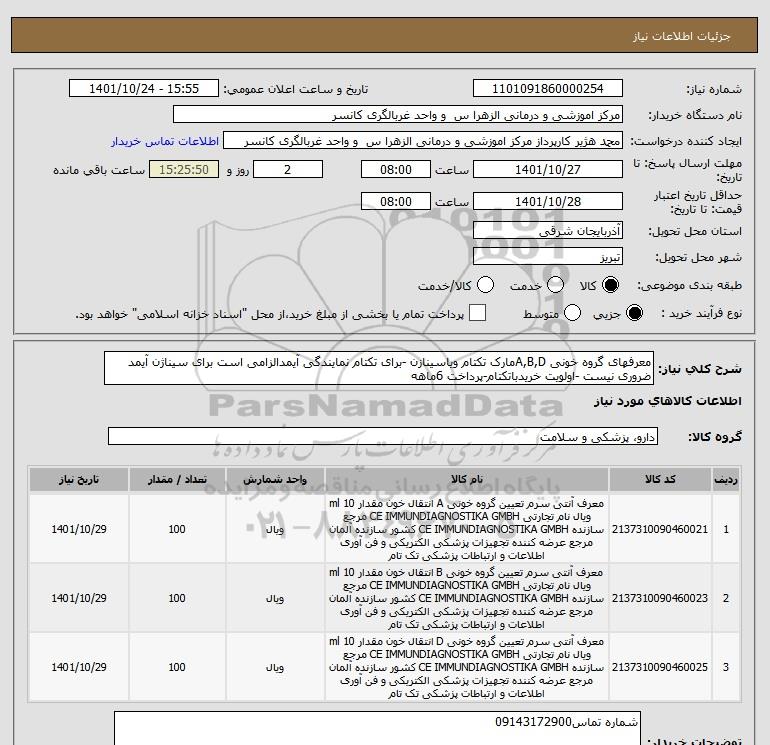Click the اطلاعات کالاهای مورد نیاز section heading

pos(667,401)
